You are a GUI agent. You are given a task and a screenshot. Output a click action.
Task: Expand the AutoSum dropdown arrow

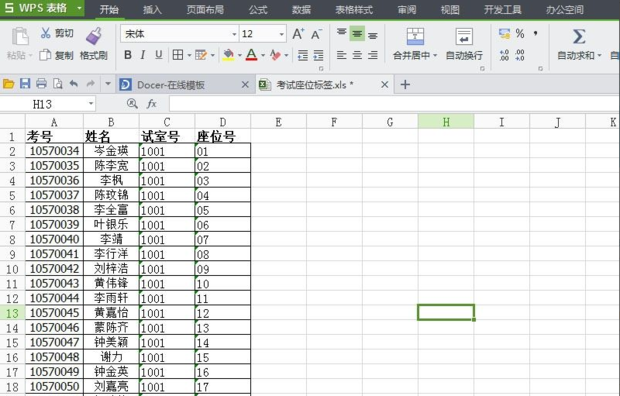(x=599, y=55)
